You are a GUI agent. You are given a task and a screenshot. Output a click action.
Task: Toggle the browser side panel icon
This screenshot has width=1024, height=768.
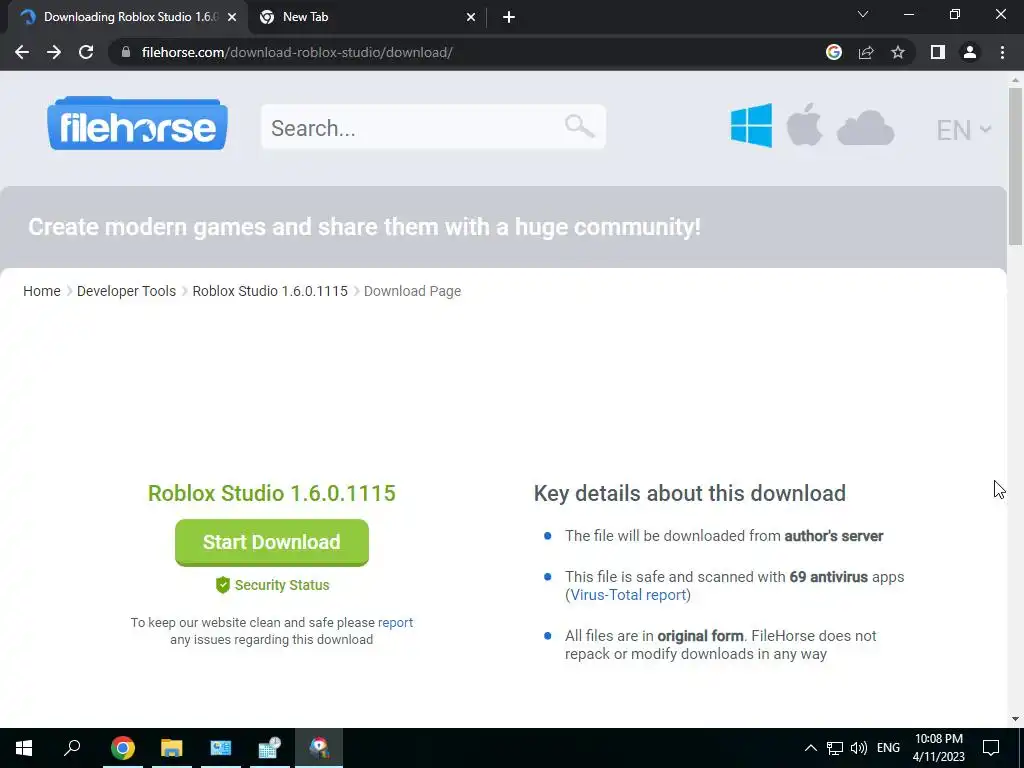tap(938, 52)
